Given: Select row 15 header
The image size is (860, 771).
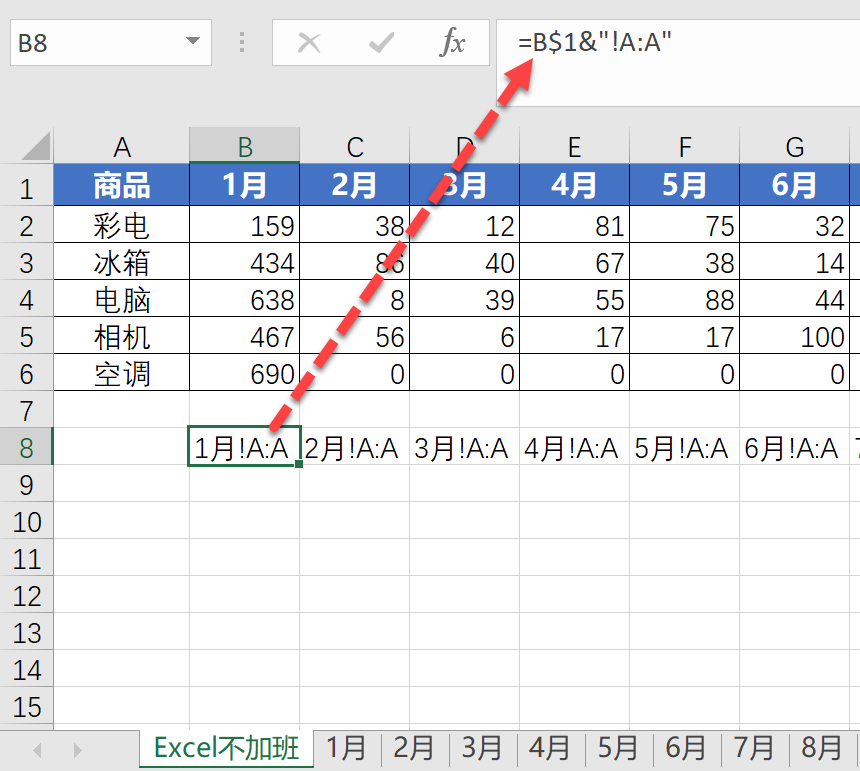Looking at the screenshot, I should pos(26,706).
